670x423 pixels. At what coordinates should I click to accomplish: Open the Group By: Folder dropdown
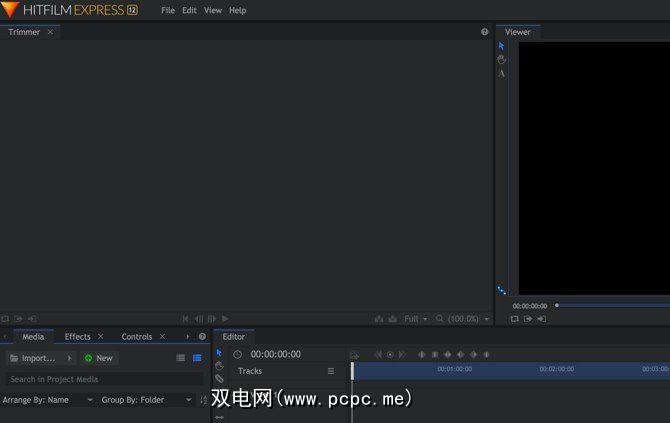point(146,400)
